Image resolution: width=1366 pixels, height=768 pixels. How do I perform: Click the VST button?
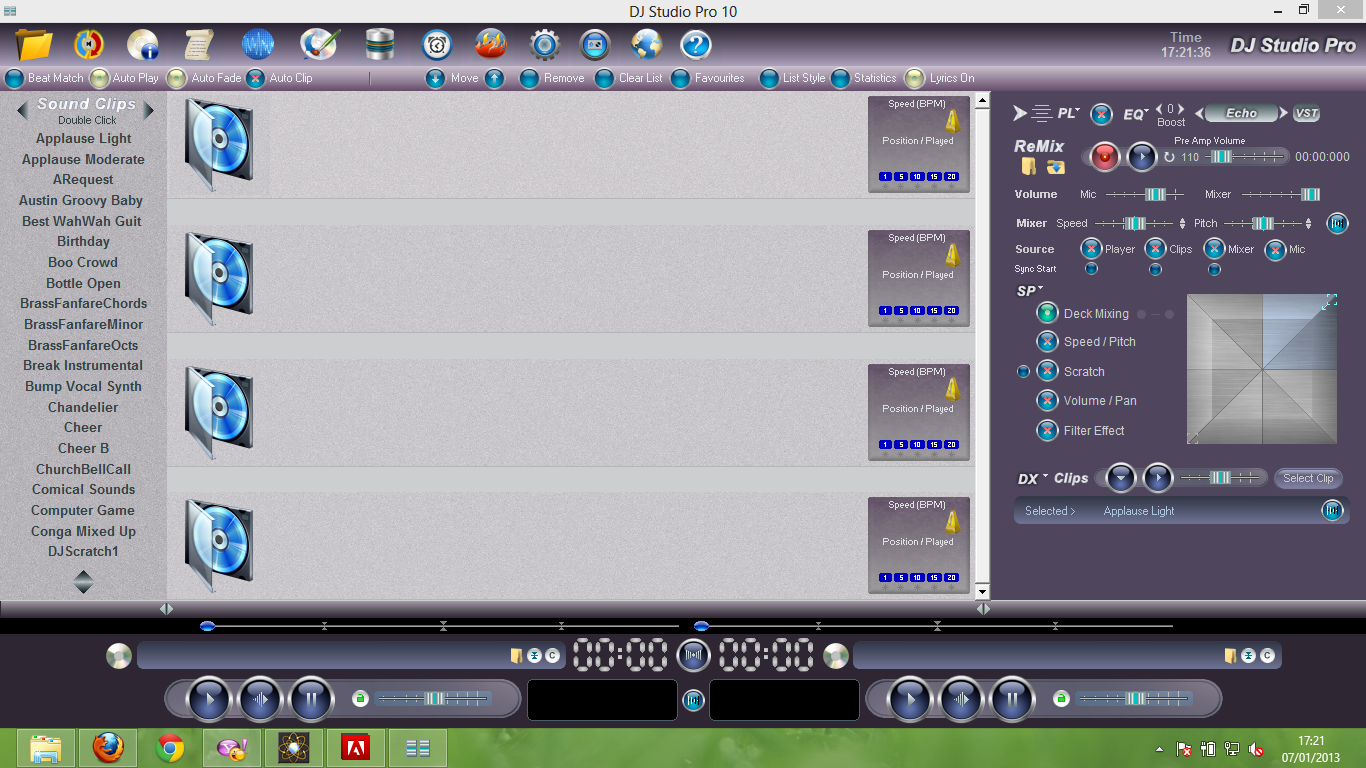tap(1306, 113)
